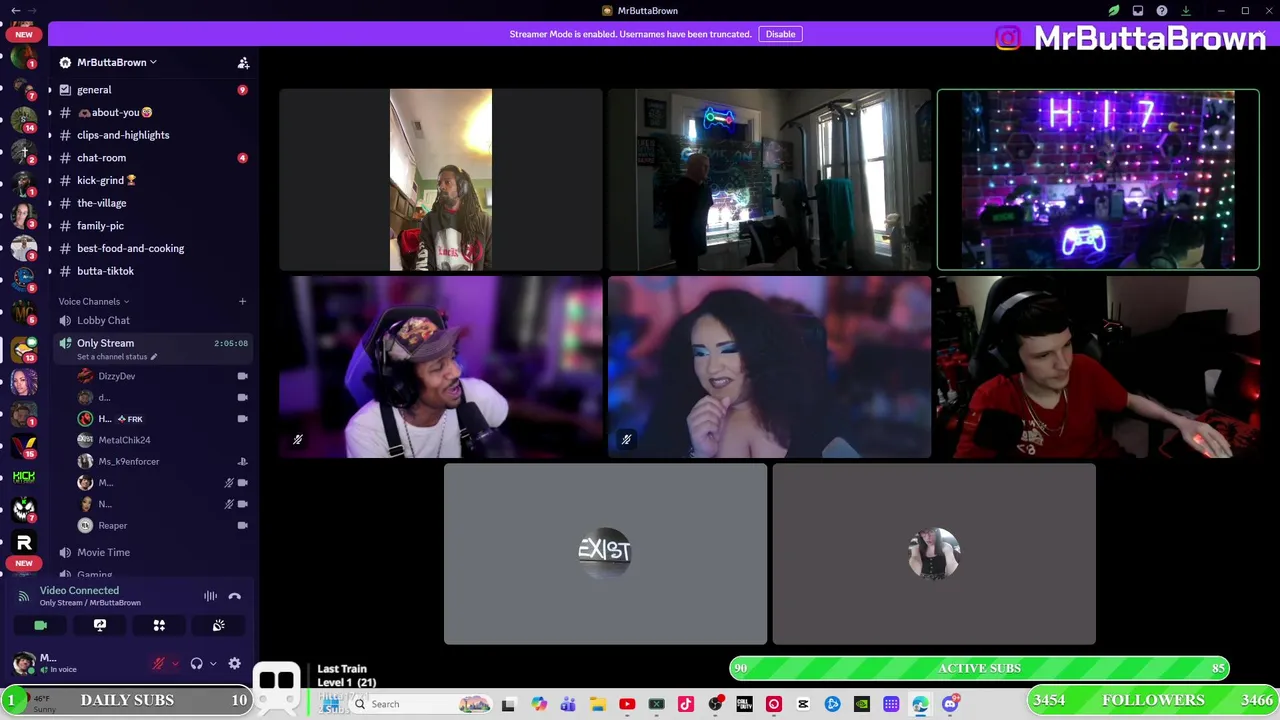Open the download apps icon
1280x720 pixels.
click(1186, 11)
